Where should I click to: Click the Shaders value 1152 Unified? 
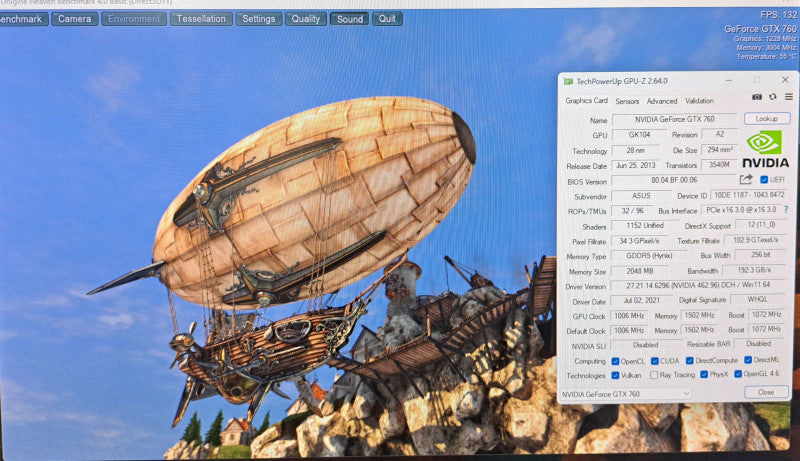645,225
